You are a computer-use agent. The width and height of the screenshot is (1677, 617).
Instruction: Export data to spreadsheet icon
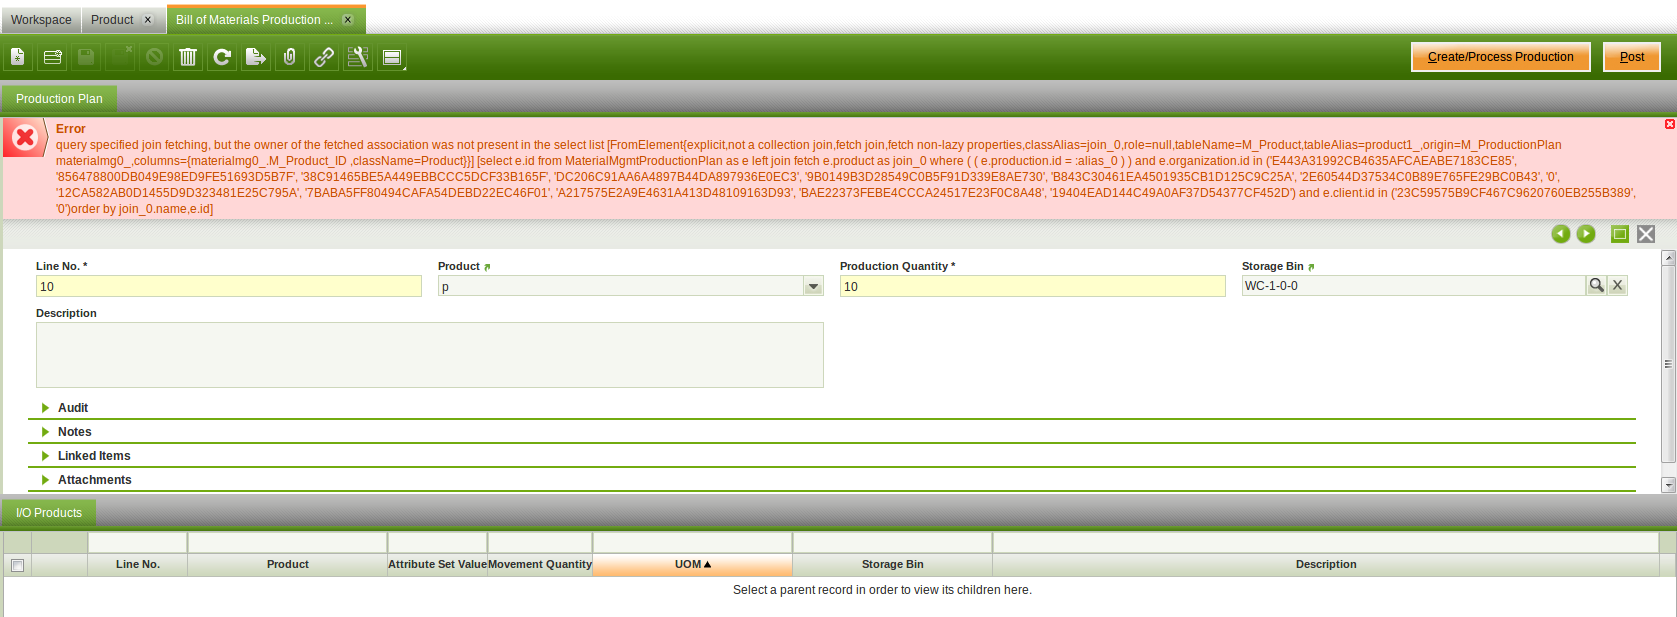(x=256, y=57)
